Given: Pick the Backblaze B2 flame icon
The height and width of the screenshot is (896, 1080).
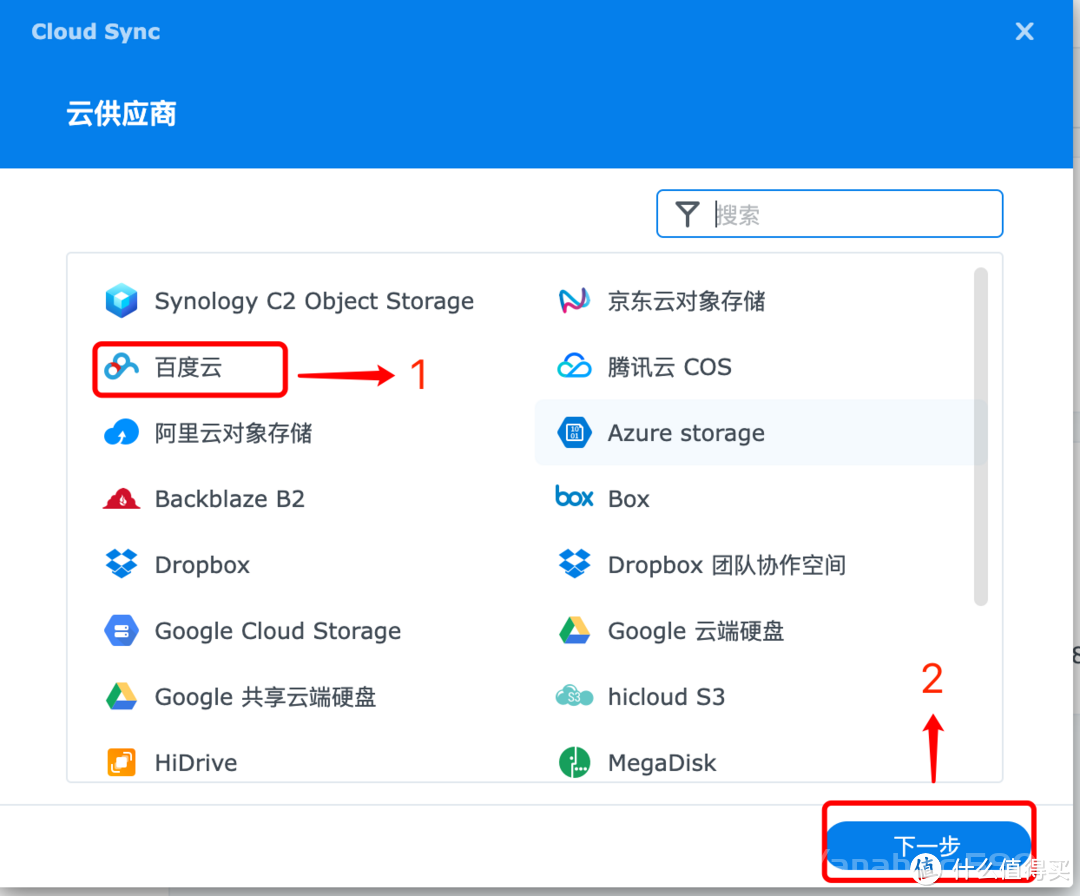Looking at the screenshot, I should pyautogui.click(x=121, y=499).
